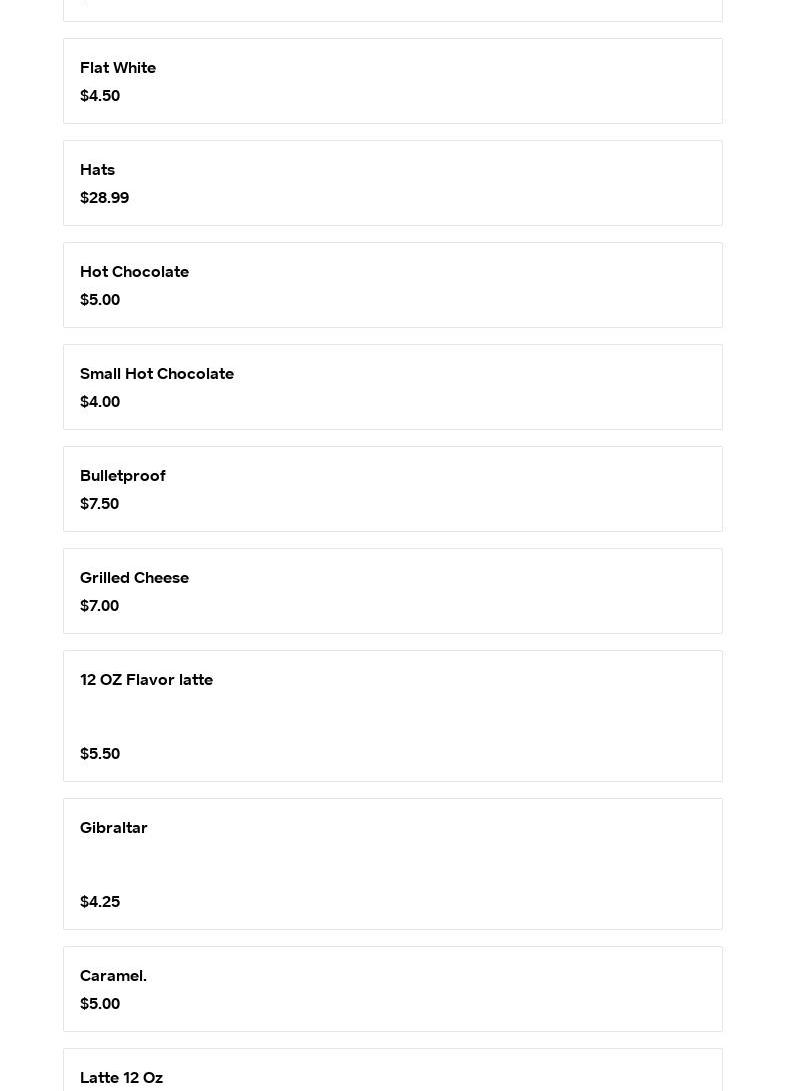Image resolution: width=785 pixels, height=1091 pixels.
Task: Click the $5.00 price under Caramel.
Action: pyautogui.click(x=100, y=1004)
